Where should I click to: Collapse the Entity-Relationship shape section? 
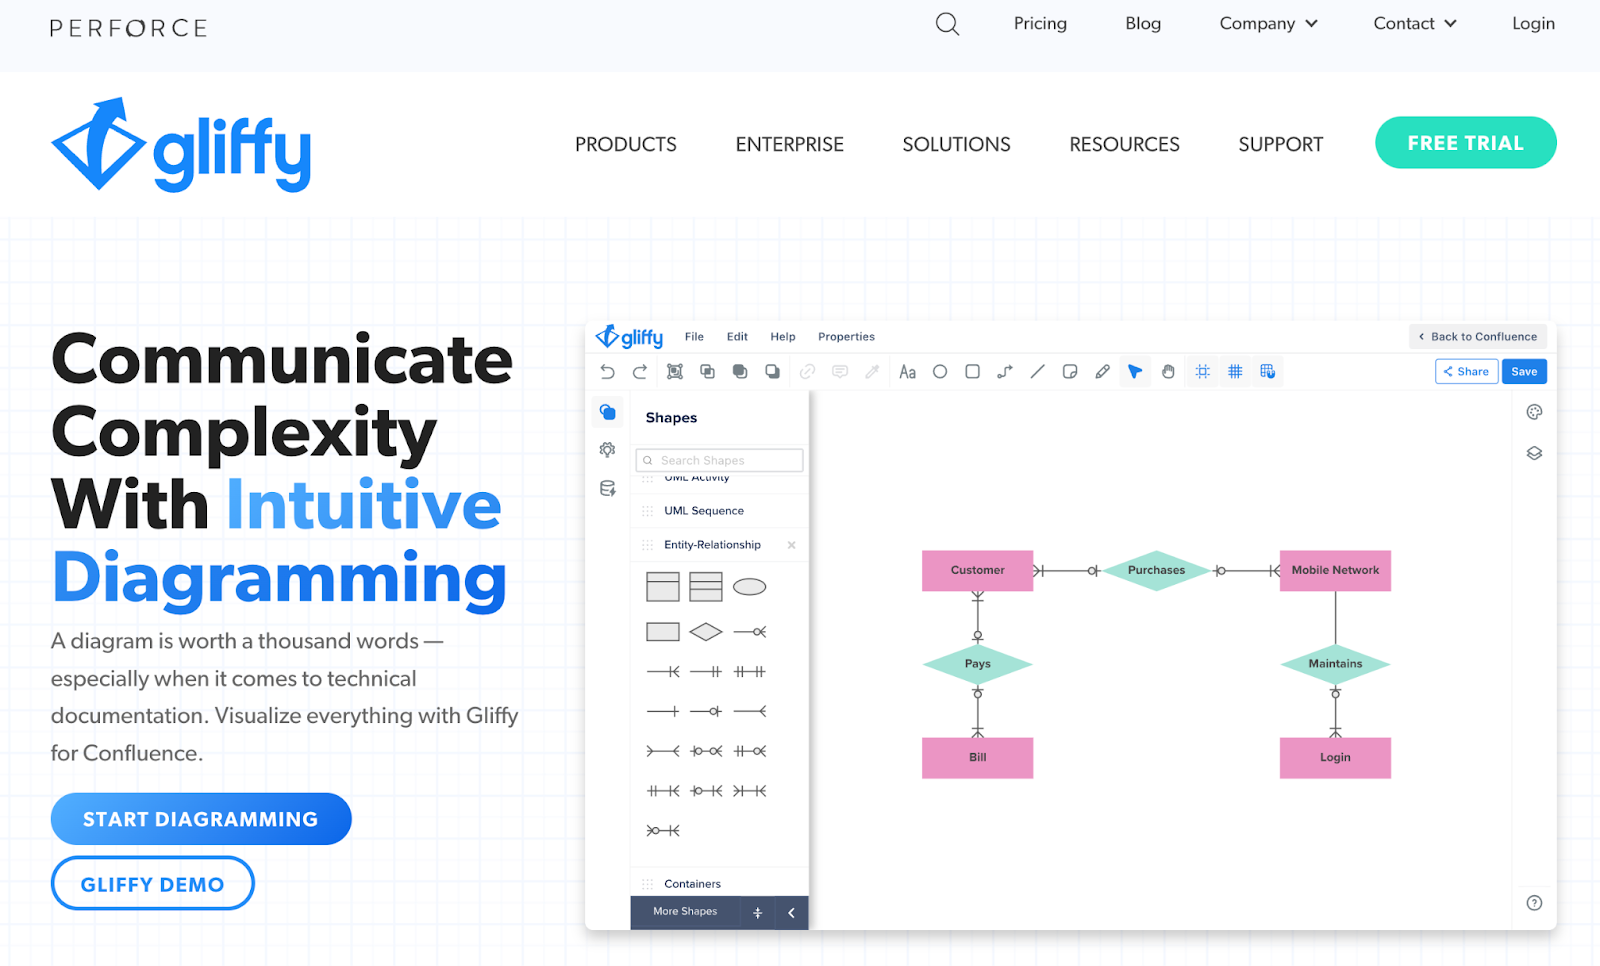pyautogui.click(x=712, y=545)
